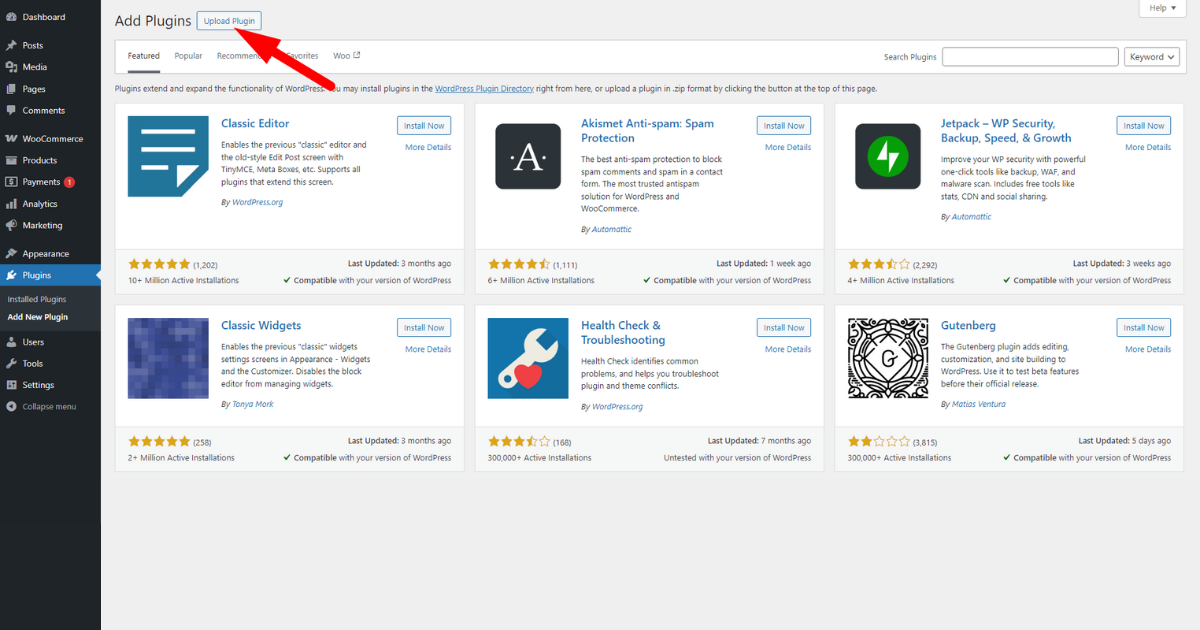This screenshot has width=1200, height=630.
Task: Click the Classic Editor plugin thumbnail
Action: [168, 156]
